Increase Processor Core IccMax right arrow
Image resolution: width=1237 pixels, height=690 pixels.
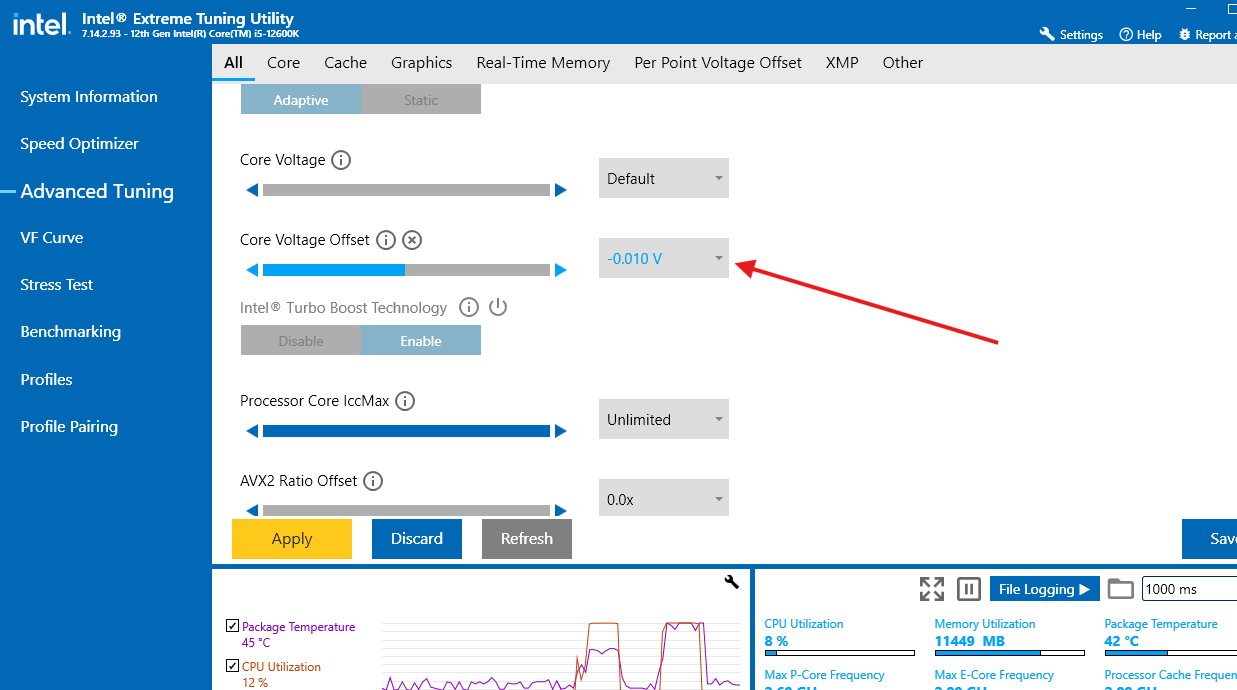561,431
